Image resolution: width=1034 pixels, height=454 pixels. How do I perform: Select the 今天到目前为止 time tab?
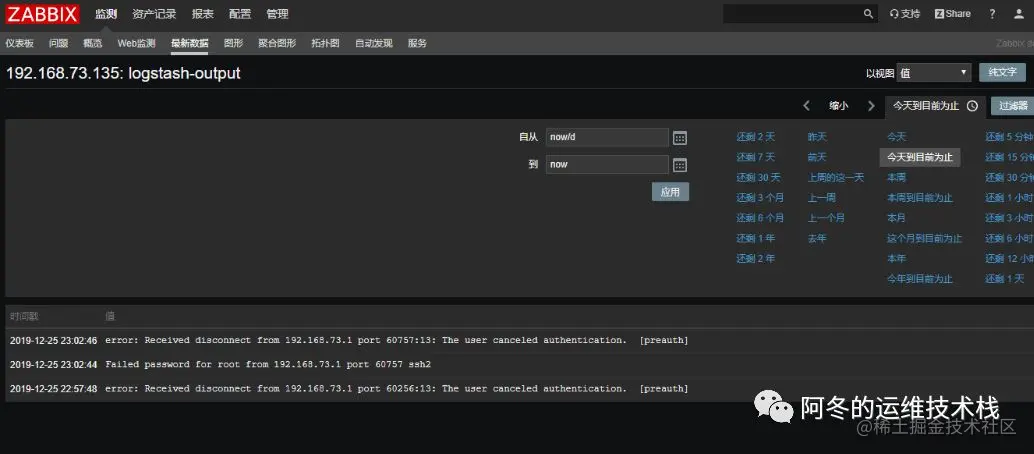[x=935, y=106]
